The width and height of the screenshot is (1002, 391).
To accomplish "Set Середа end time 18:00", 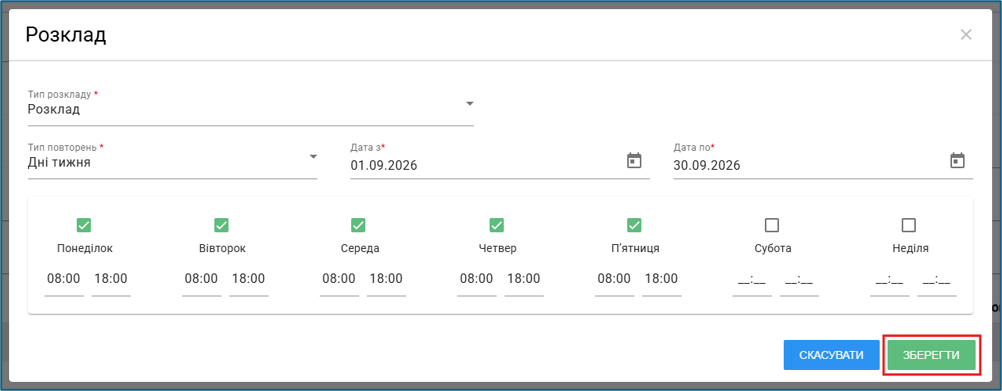I will click(x=386, y=279).
